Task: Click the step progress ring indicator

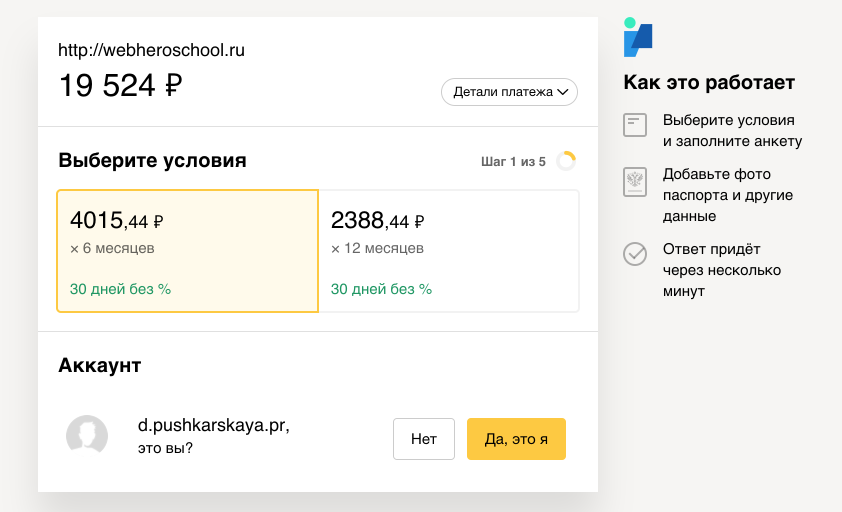Action: point(566,161)
